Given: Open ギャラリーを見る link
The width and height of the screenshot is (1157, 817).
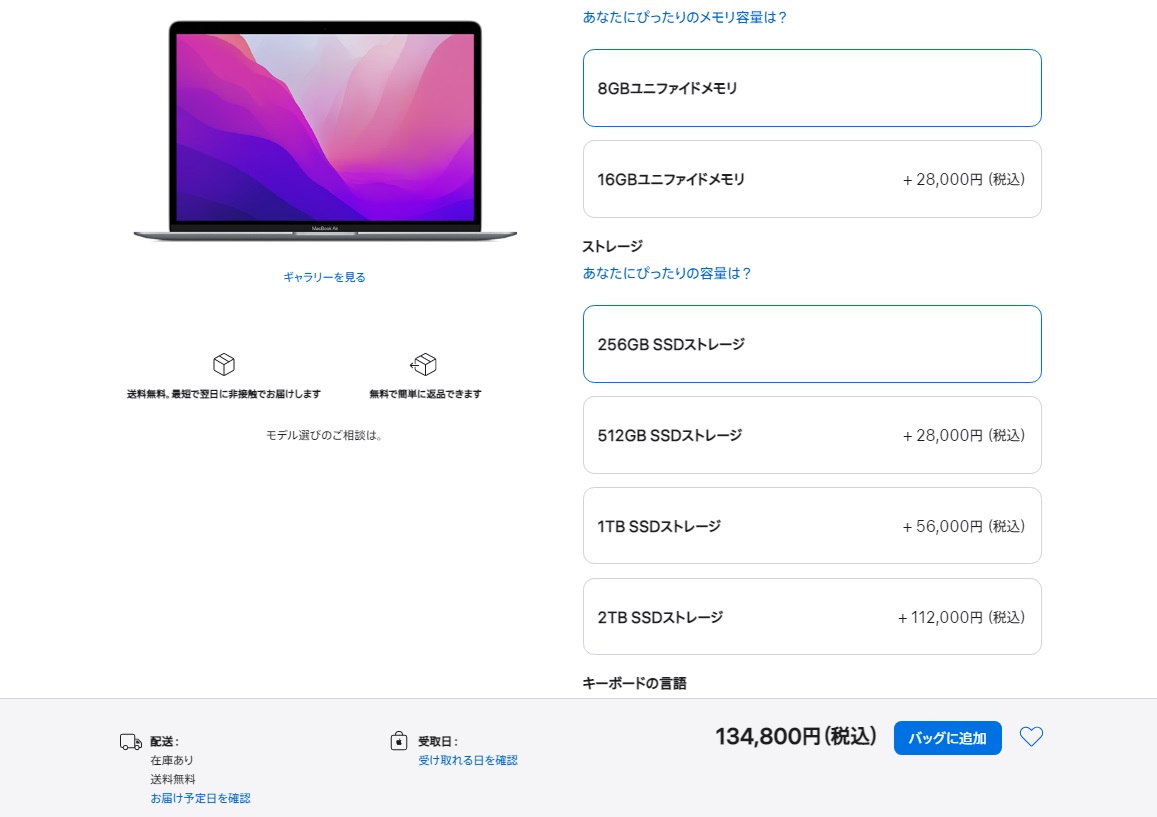Looking at the screenshot, I should pos(324,277).
